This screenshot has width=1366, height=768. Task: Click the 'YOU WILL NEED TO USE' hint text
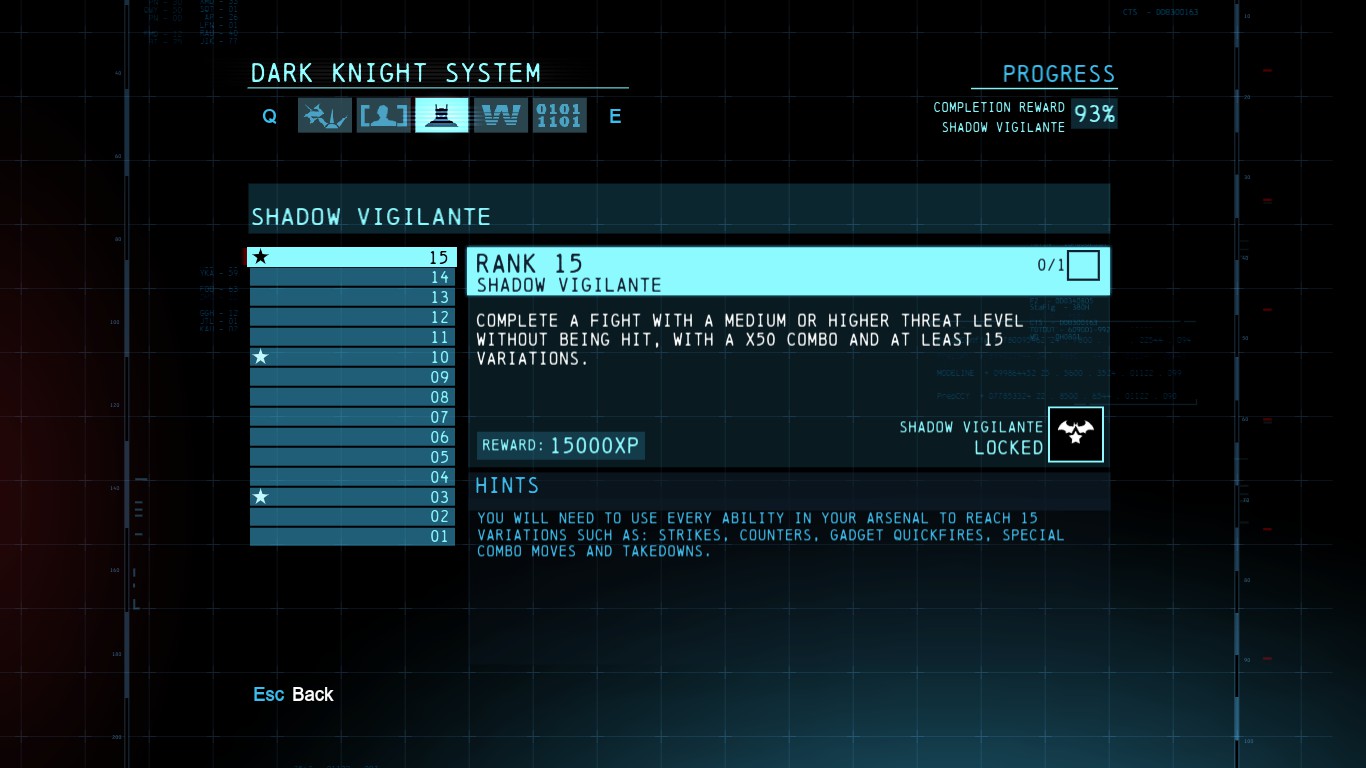coord(771,535)
